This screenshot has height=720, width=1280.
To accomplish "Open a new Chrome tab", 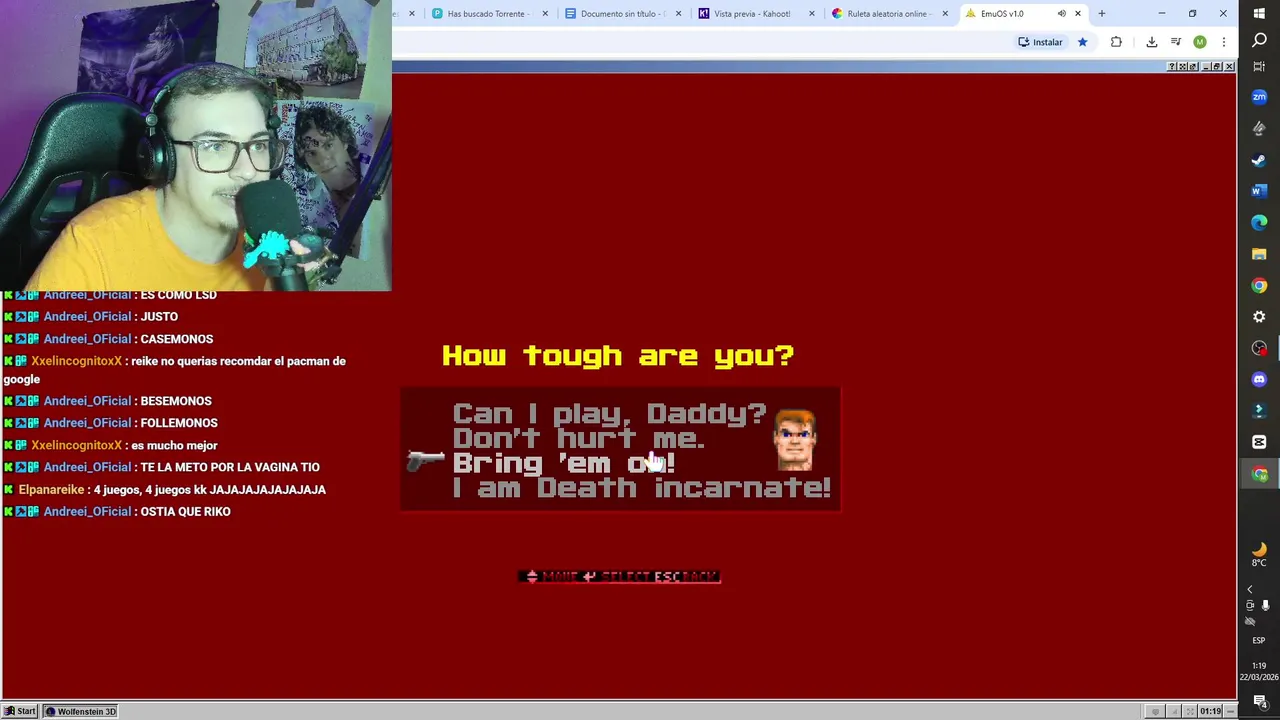I will pos(1102,14).
